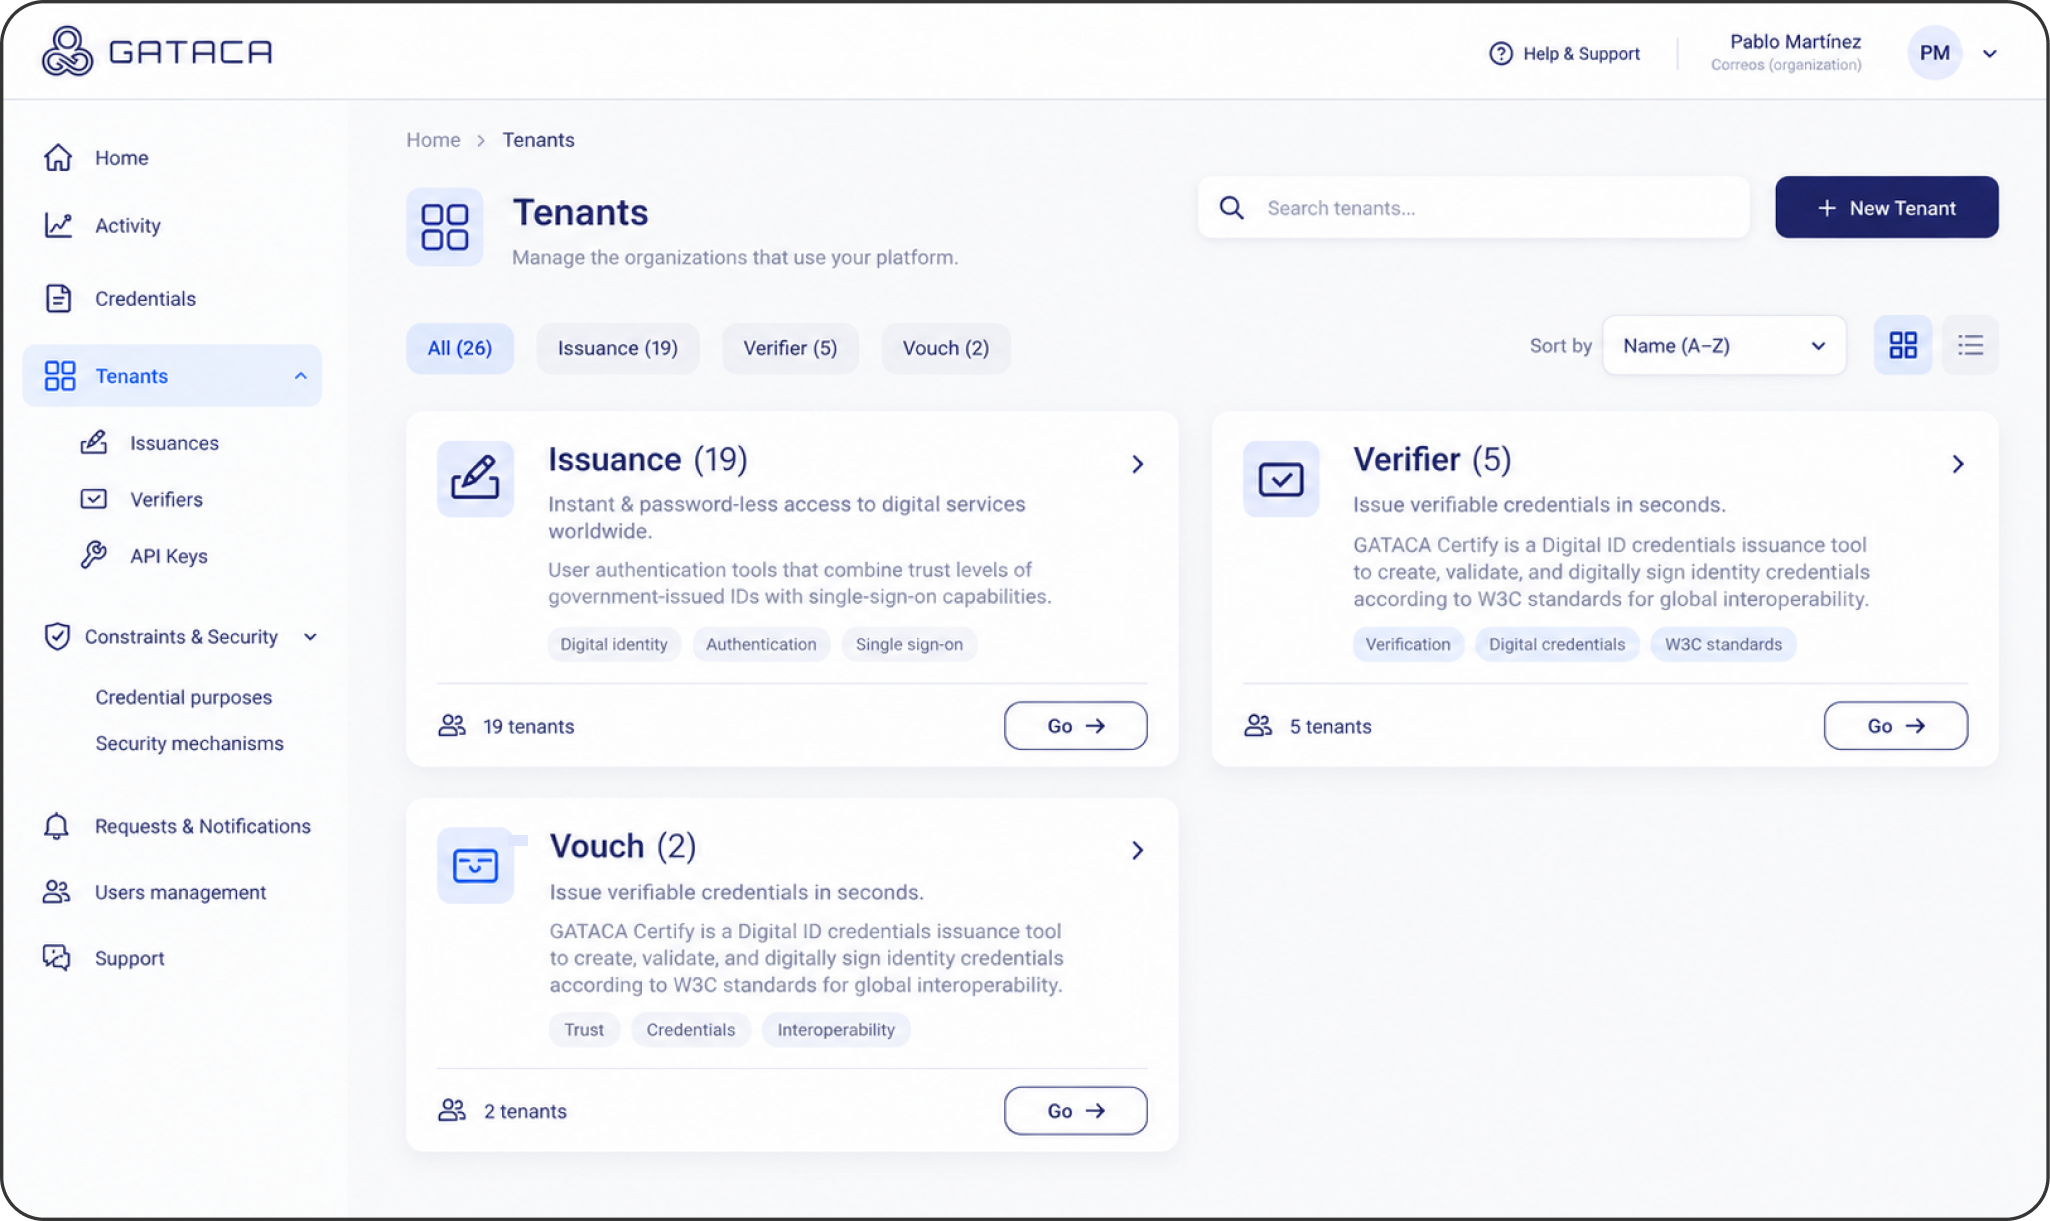Click the PM user avatar
2050x1221 pixels.
pos(1934,53)
